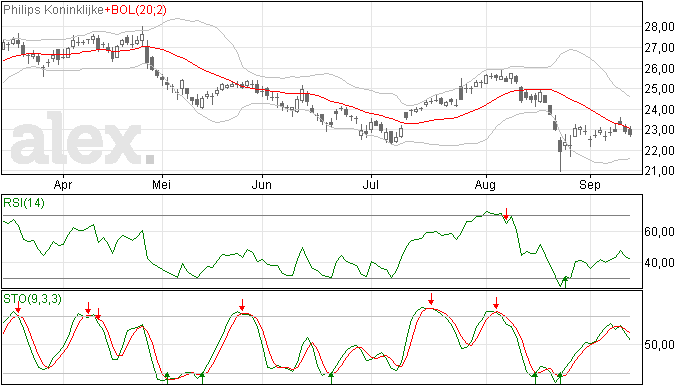
Task: Click the 25,00 price axis label
Action: (659, 89)
